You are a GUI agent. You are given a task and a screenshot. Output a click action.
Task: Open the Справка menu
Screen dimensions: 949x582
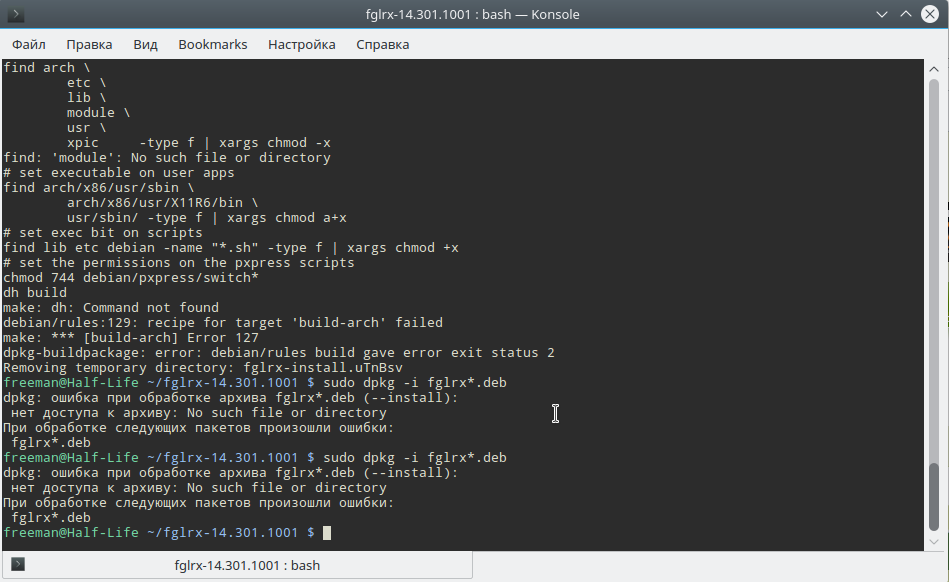click(x=382, y=44)
